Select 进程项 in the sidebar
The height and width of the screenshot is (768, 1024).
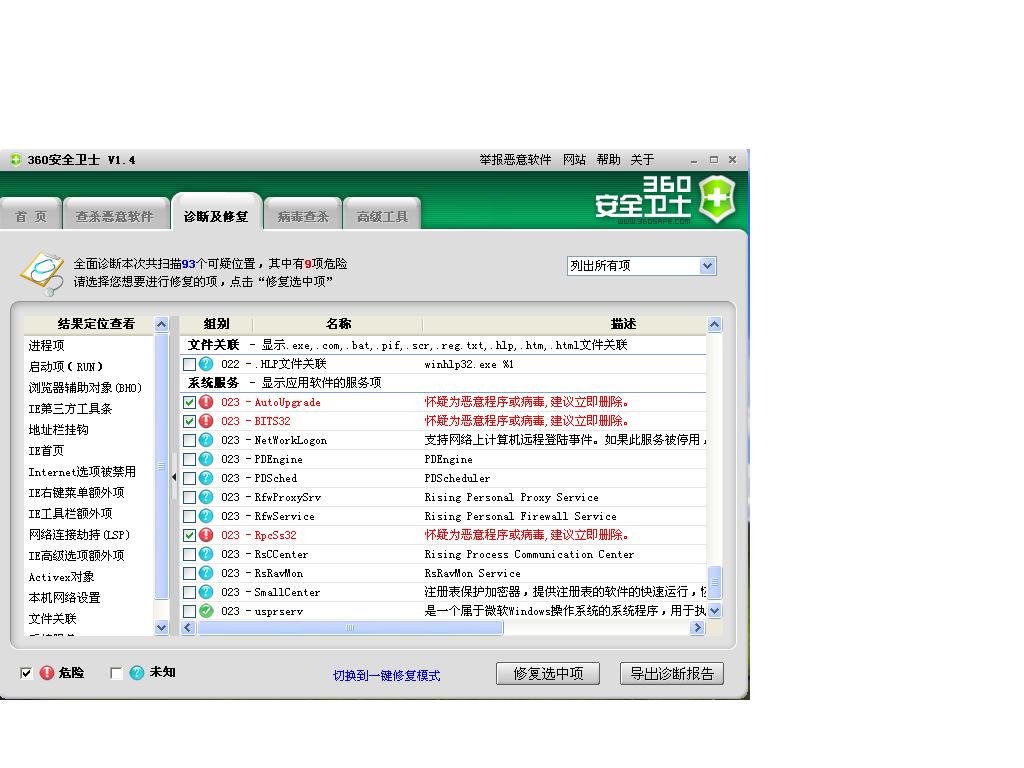pos(46,345)
